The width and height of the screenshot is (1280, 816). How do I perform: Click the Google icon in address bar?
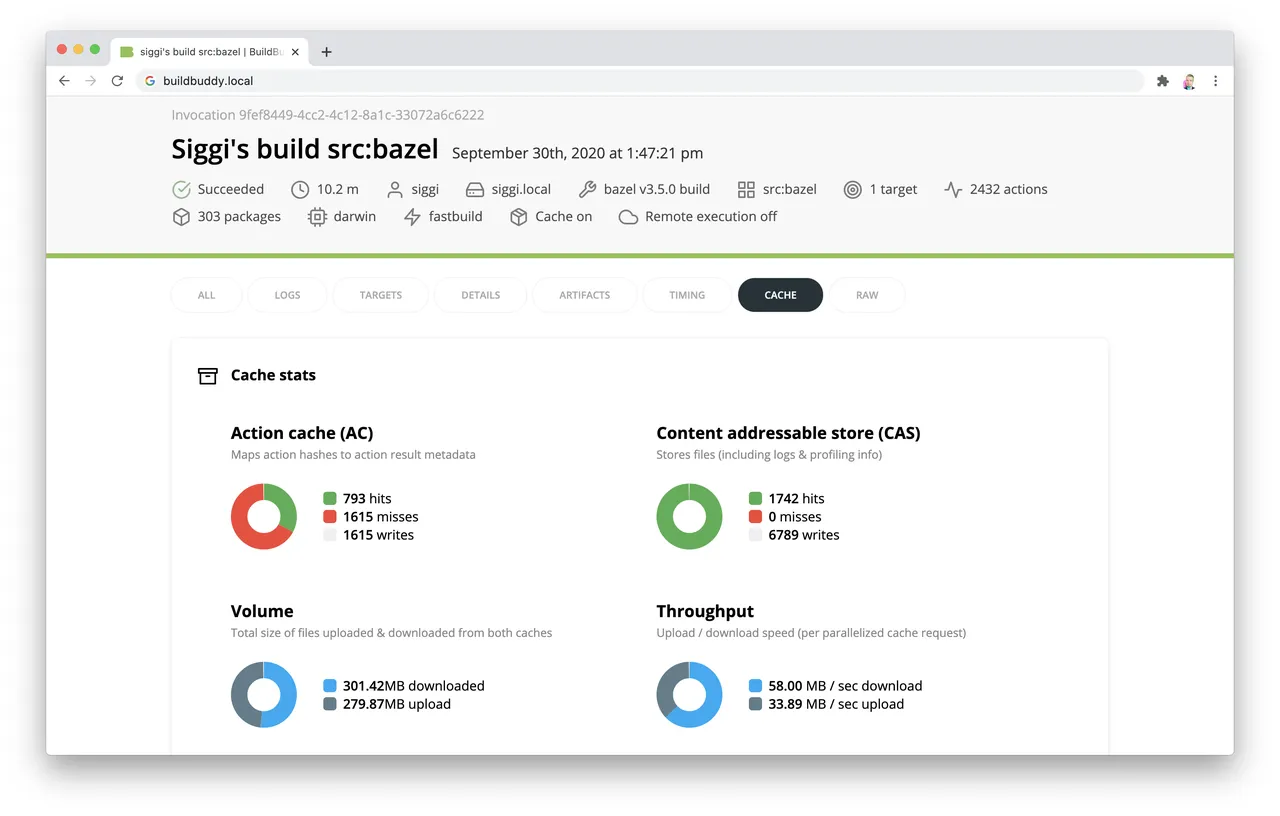pos(150,81)
